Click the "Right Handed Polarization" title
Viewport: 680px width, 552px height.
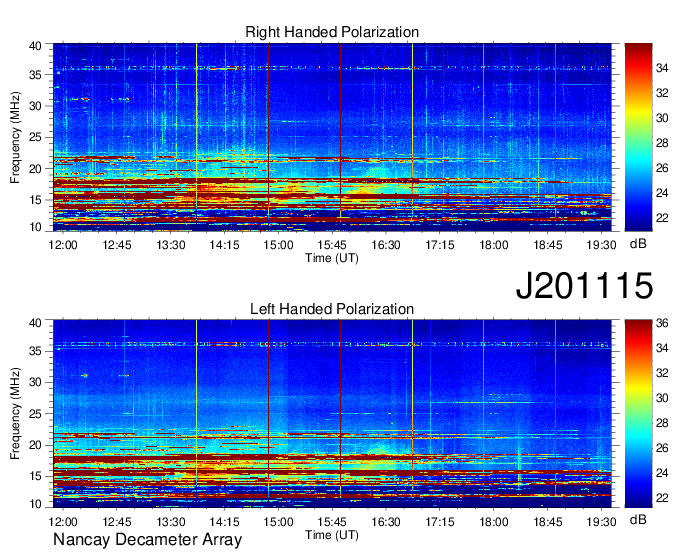point(332,32)
